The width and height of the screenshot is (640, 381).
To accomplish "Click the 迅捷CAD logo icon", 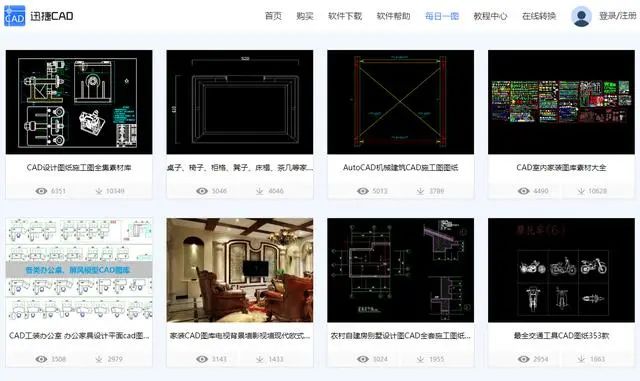I will tap(14, 16).
